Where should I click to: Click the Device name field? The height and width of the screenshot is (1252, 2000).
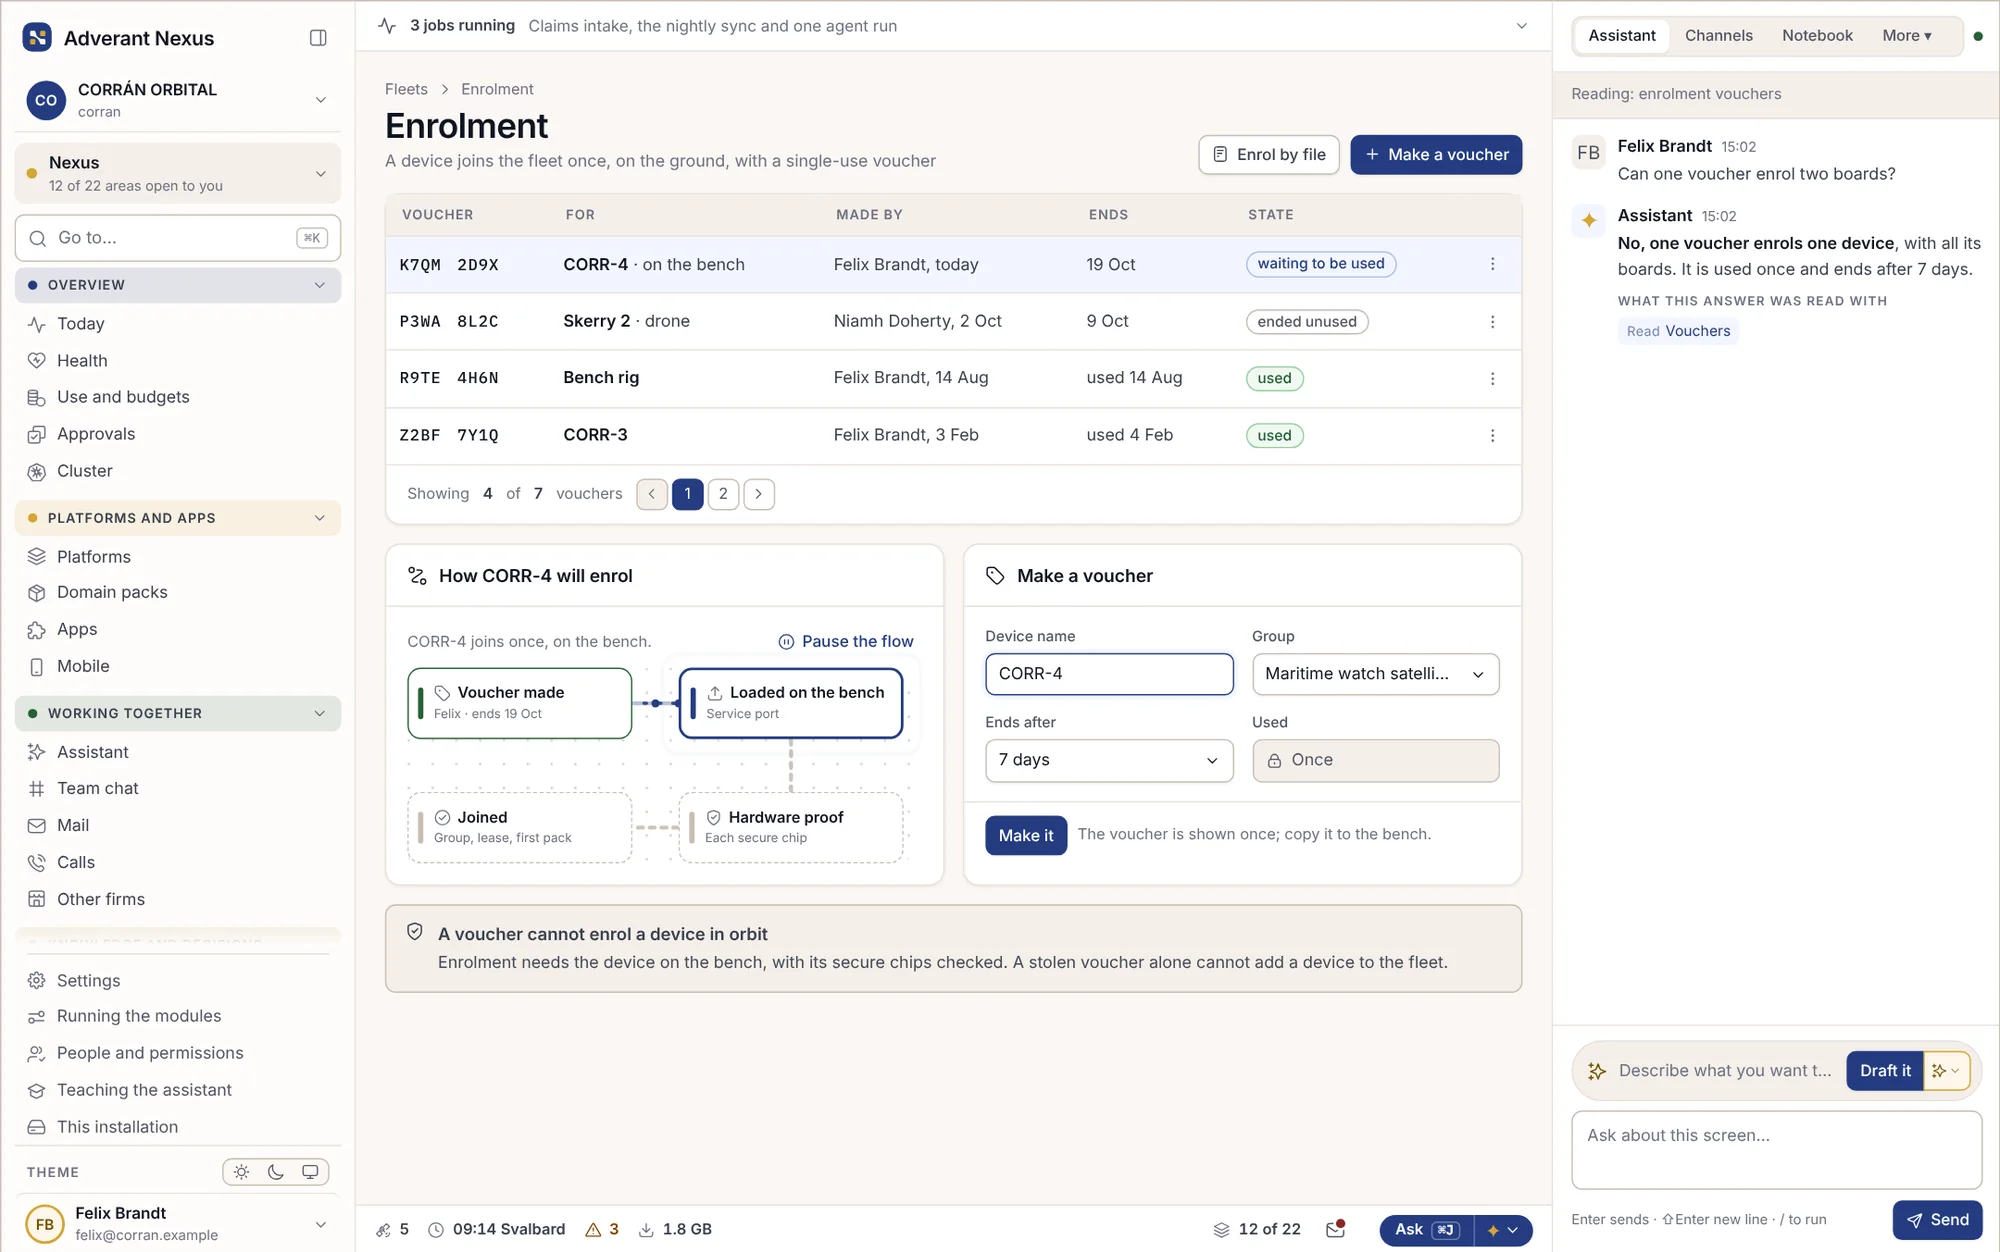tap(1109, 674)
